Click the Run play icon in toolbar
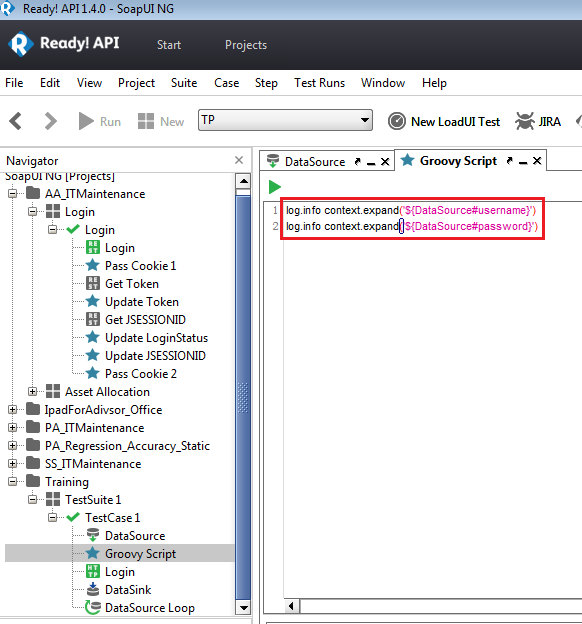Viewport: 582px width, 624px height. pyautogui.click(x=86, y=121)
